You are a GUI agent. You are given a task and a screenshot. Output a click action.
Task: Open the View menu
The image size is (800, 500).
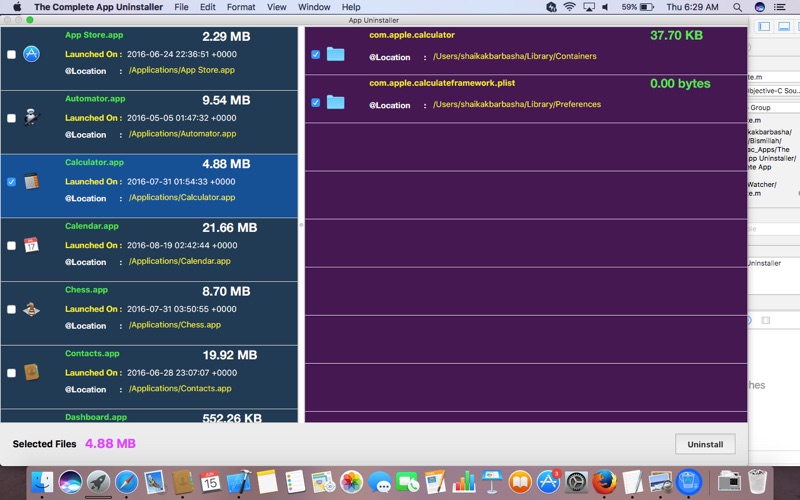coord(277,7)
